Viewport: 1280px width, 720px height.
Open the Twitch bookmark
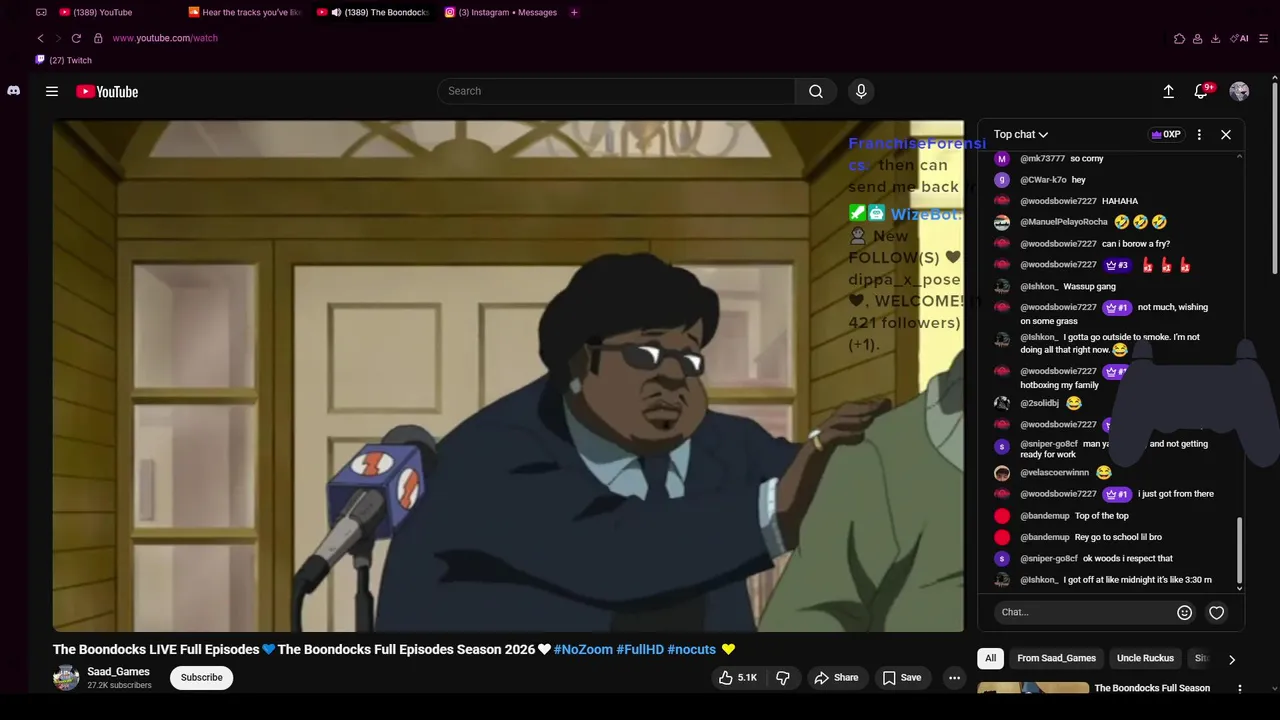64,60
